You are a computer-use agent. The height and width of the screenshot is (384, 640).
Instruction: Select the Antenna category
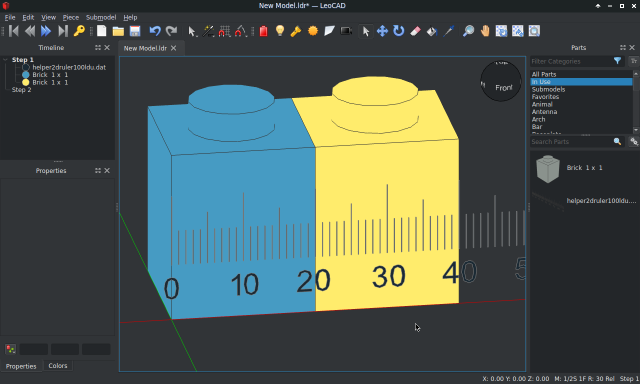(x=544, y=112)
